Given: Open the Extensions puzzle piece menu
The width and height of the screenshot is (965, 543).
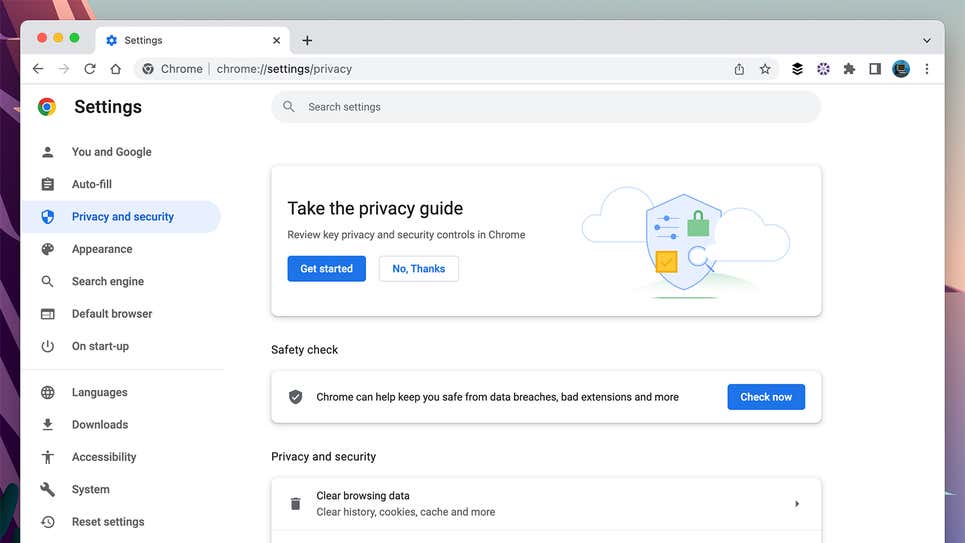Looking at the screenshot, I should 849,69.
